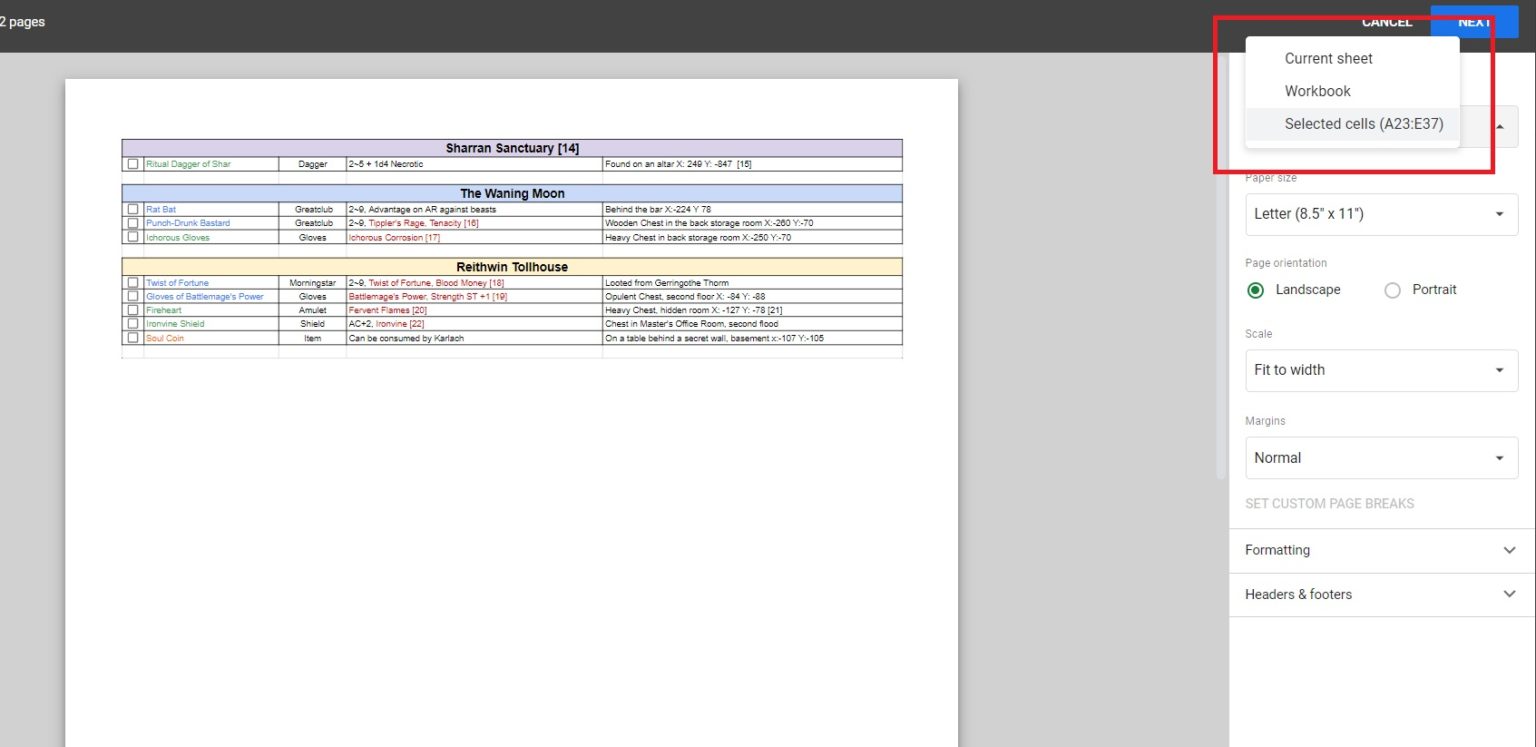Click the Soul Coin item name

(165, 338)
